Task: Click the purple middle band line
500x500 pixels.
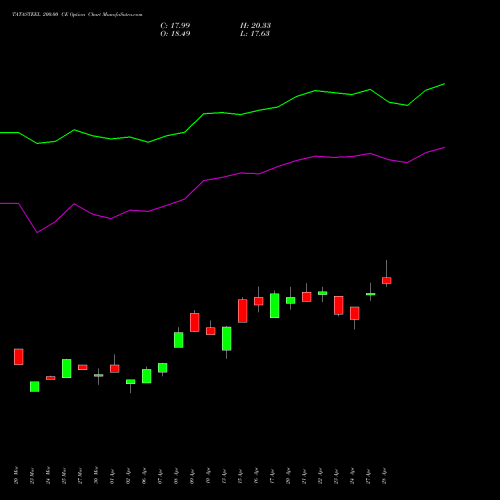Action: (222, 177)
